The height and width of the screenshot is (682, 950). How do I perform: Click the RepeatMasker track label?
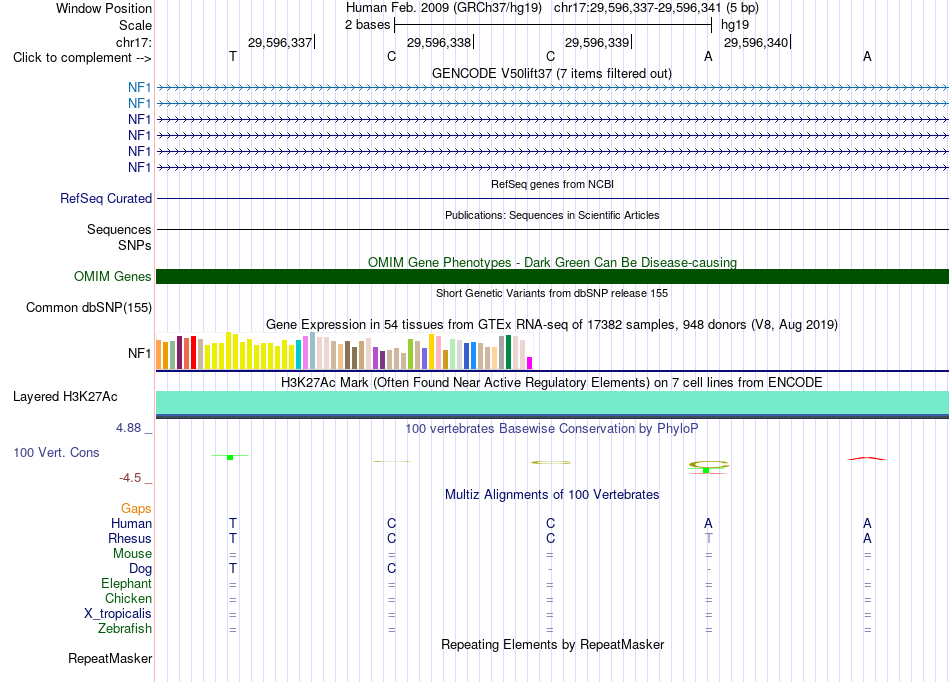(110, 658)
